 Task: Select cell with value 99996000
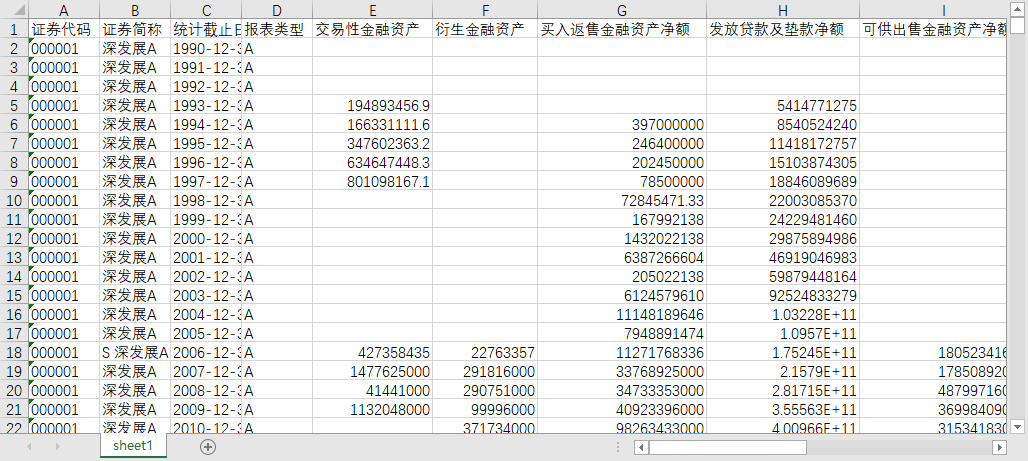click(x=485, y=409)
